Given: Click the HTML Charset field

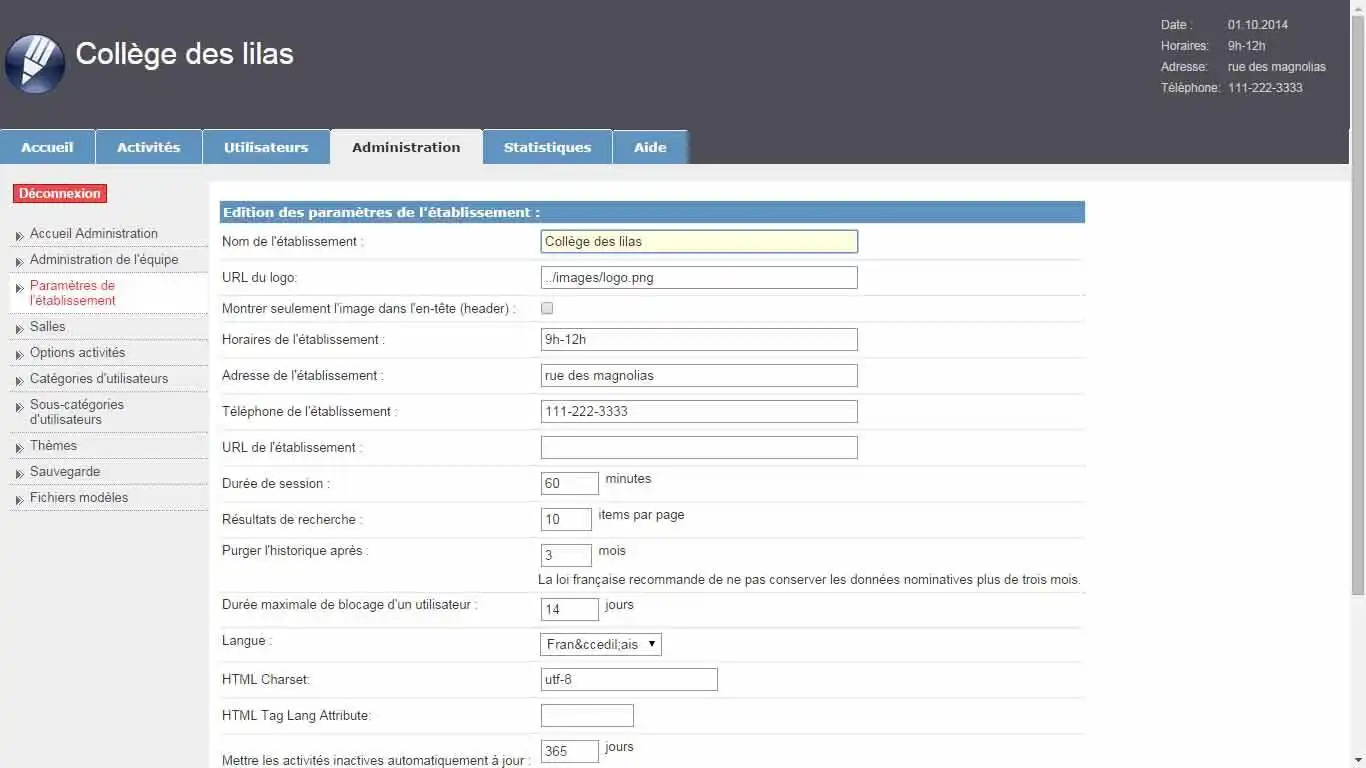Looking at the screenshot, I should 629,679.
